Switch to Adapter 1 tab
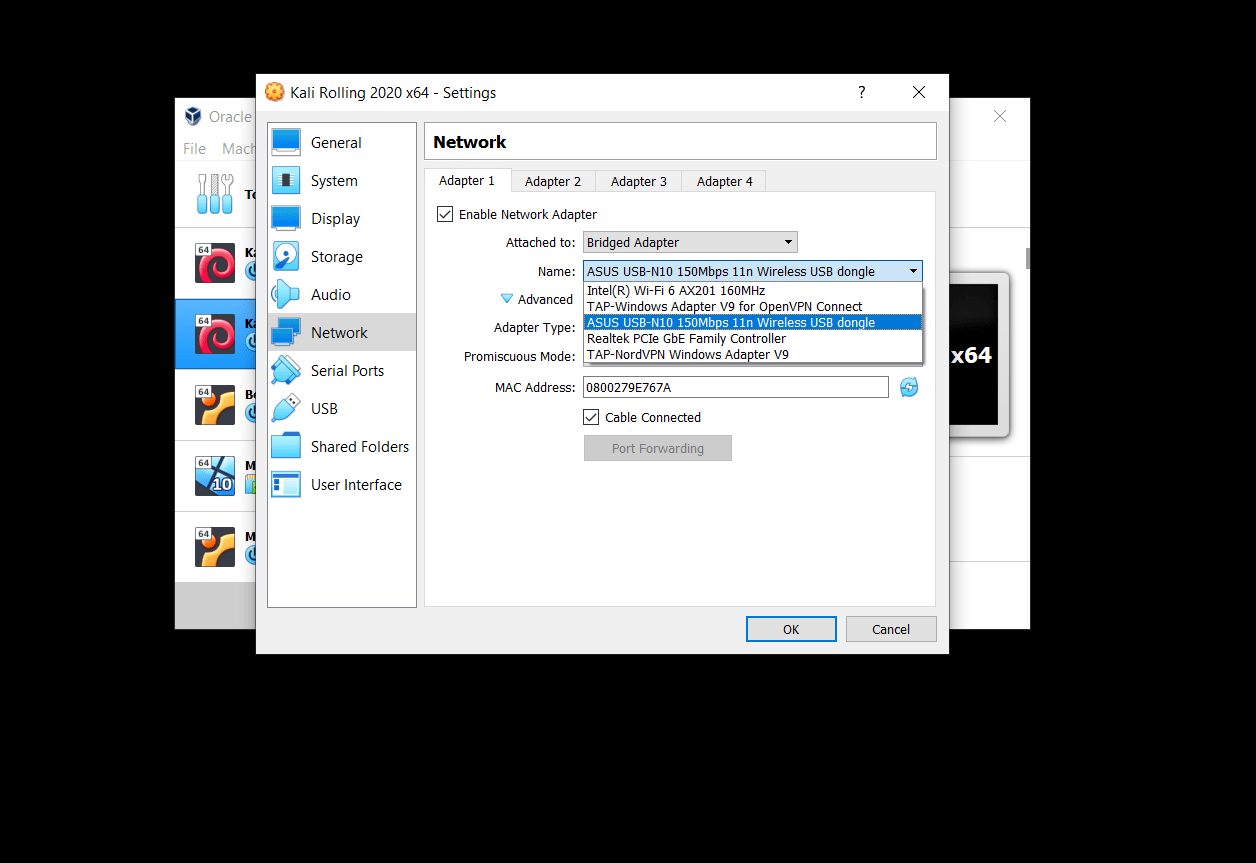 (467, 181)
